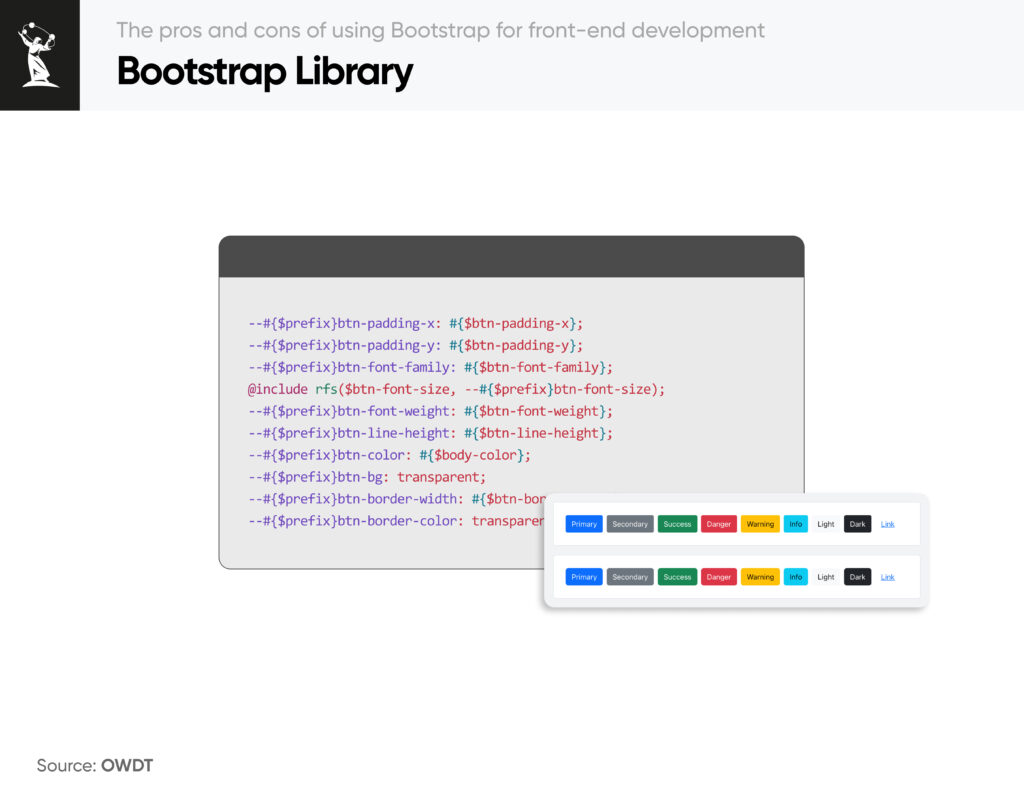The width and height of the screenshot is (1024, 805).
Task: Click the Info button in top row
Action: (x=796, y=523)
